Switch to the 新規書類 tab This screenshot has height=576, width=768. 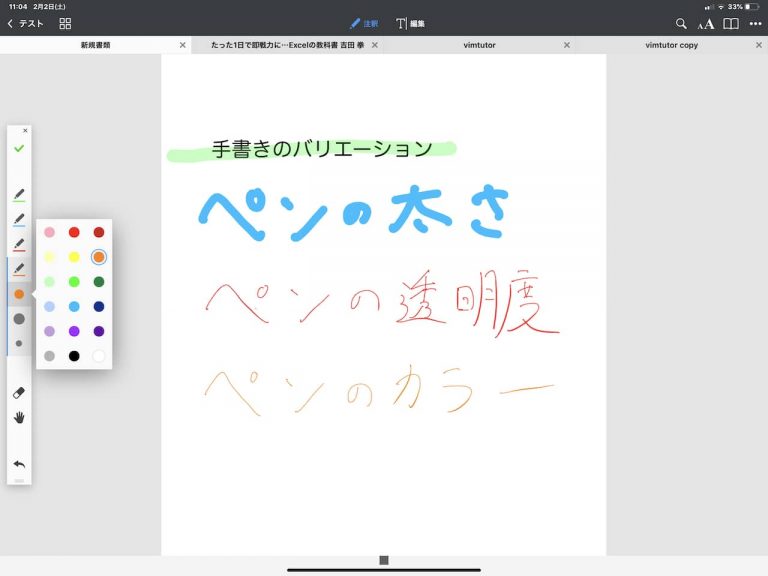click(x=96, y=45)
